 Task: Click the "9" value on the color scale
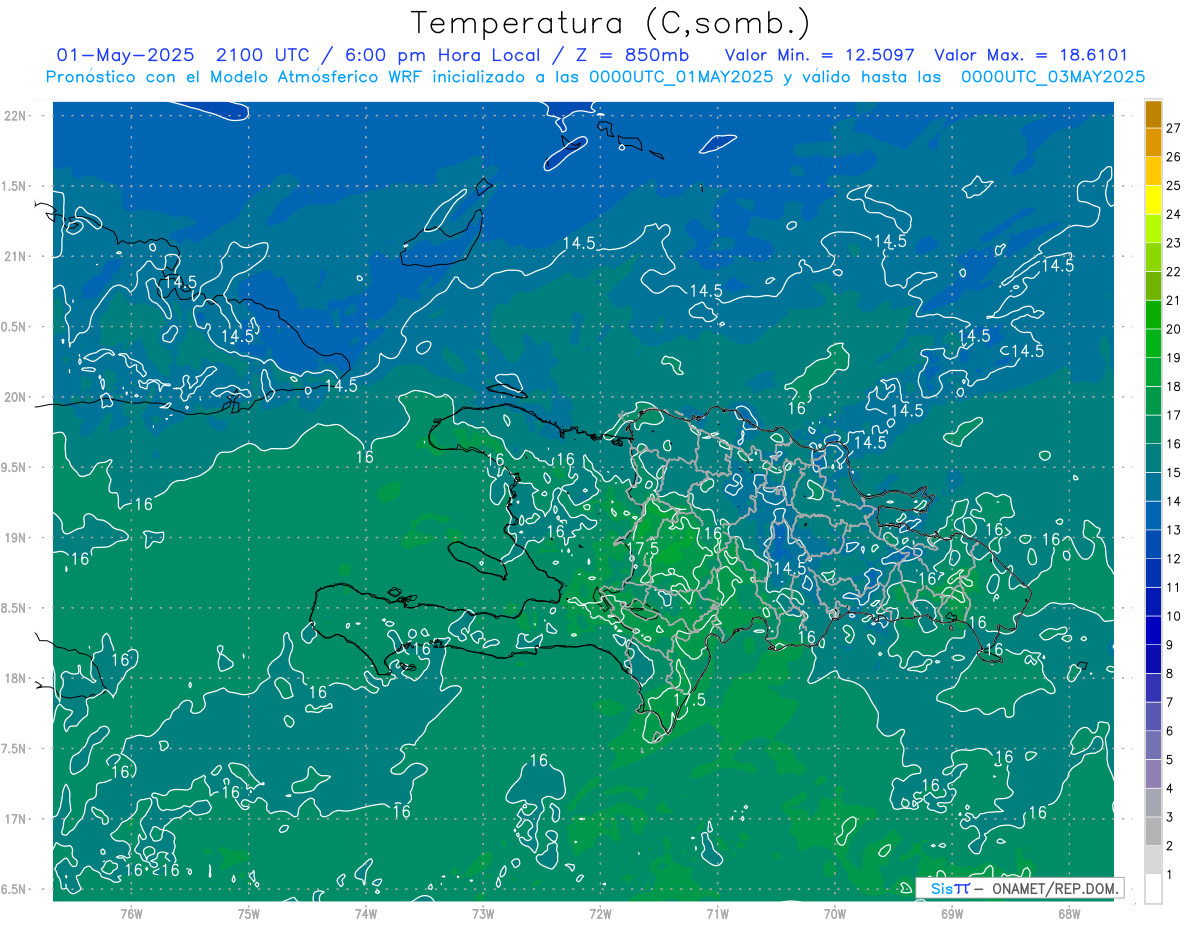1170,645
